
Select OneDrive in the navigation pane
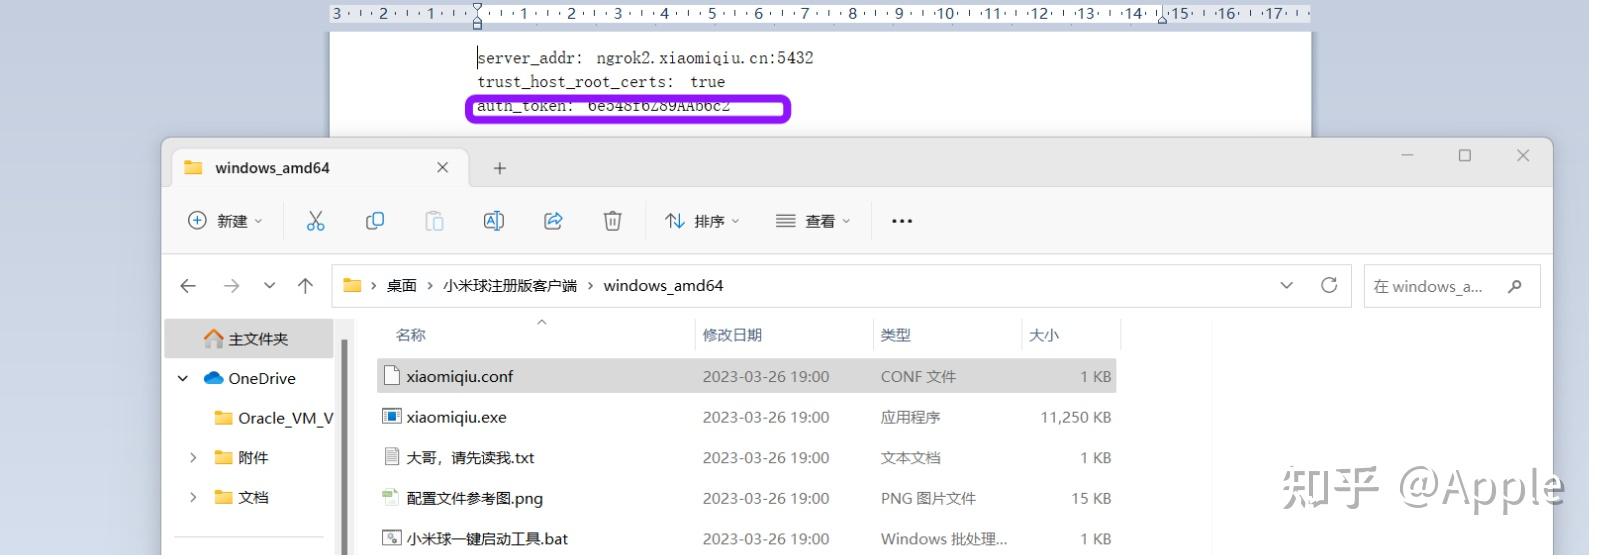(250, 378)
